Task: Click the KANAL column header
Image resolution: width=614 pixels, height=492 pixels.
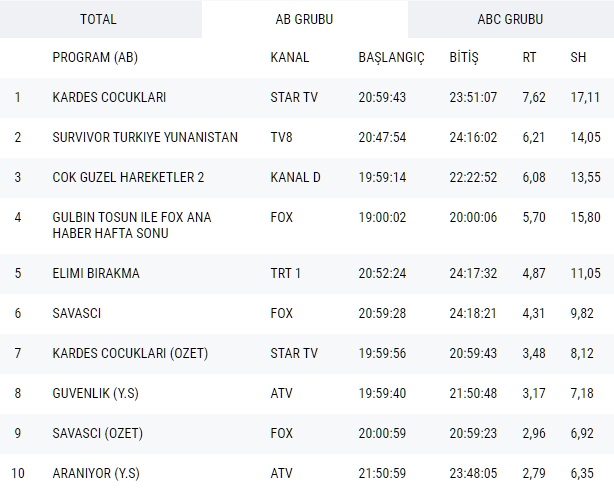Action: tap(290, 57)
